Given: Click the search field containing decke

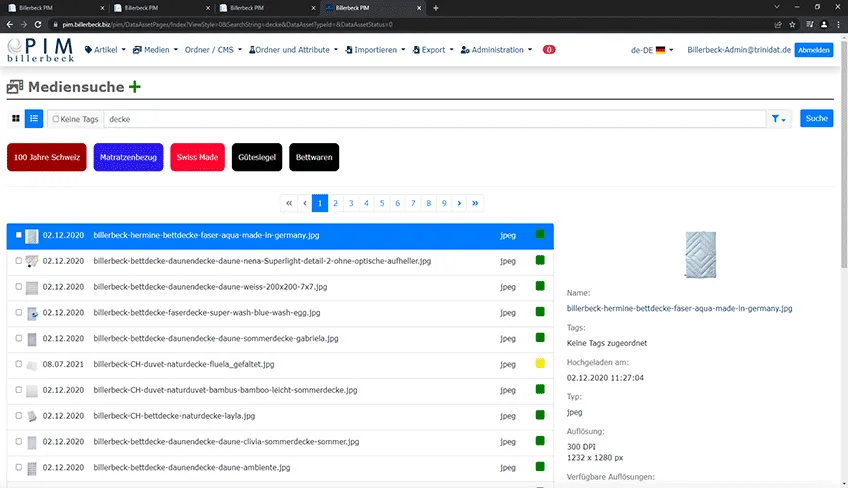Looking at the screenshot, I should [x=435, y=119].
